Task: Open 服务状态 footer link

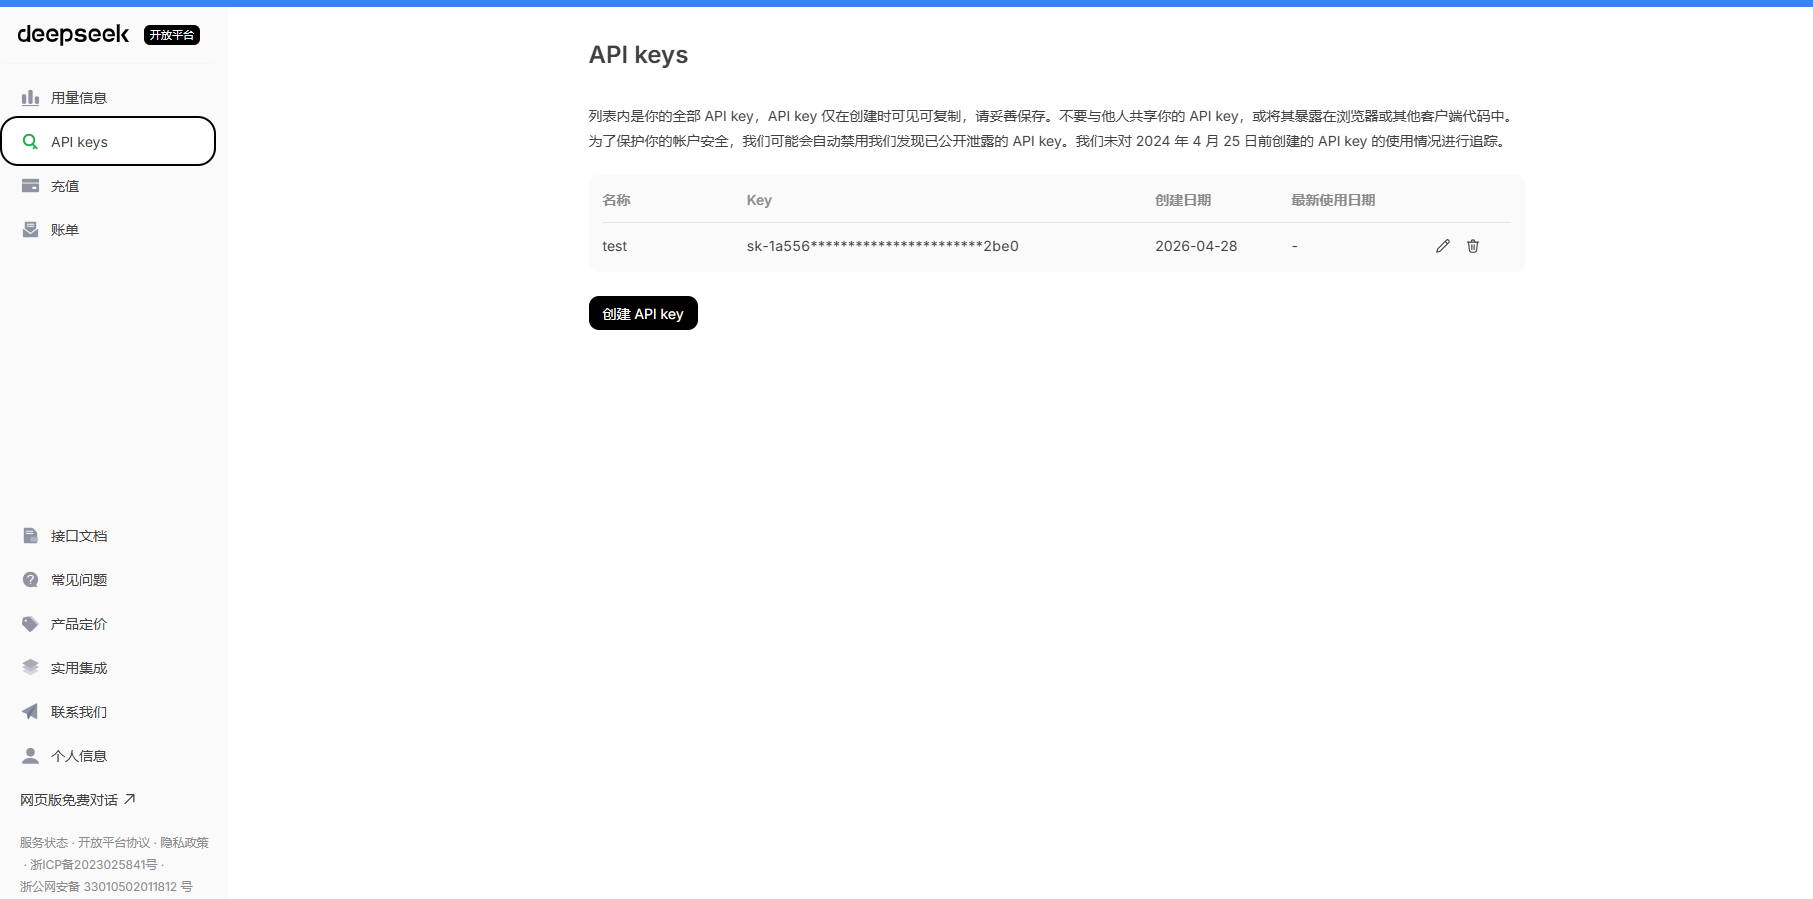Action: [44, 843]
